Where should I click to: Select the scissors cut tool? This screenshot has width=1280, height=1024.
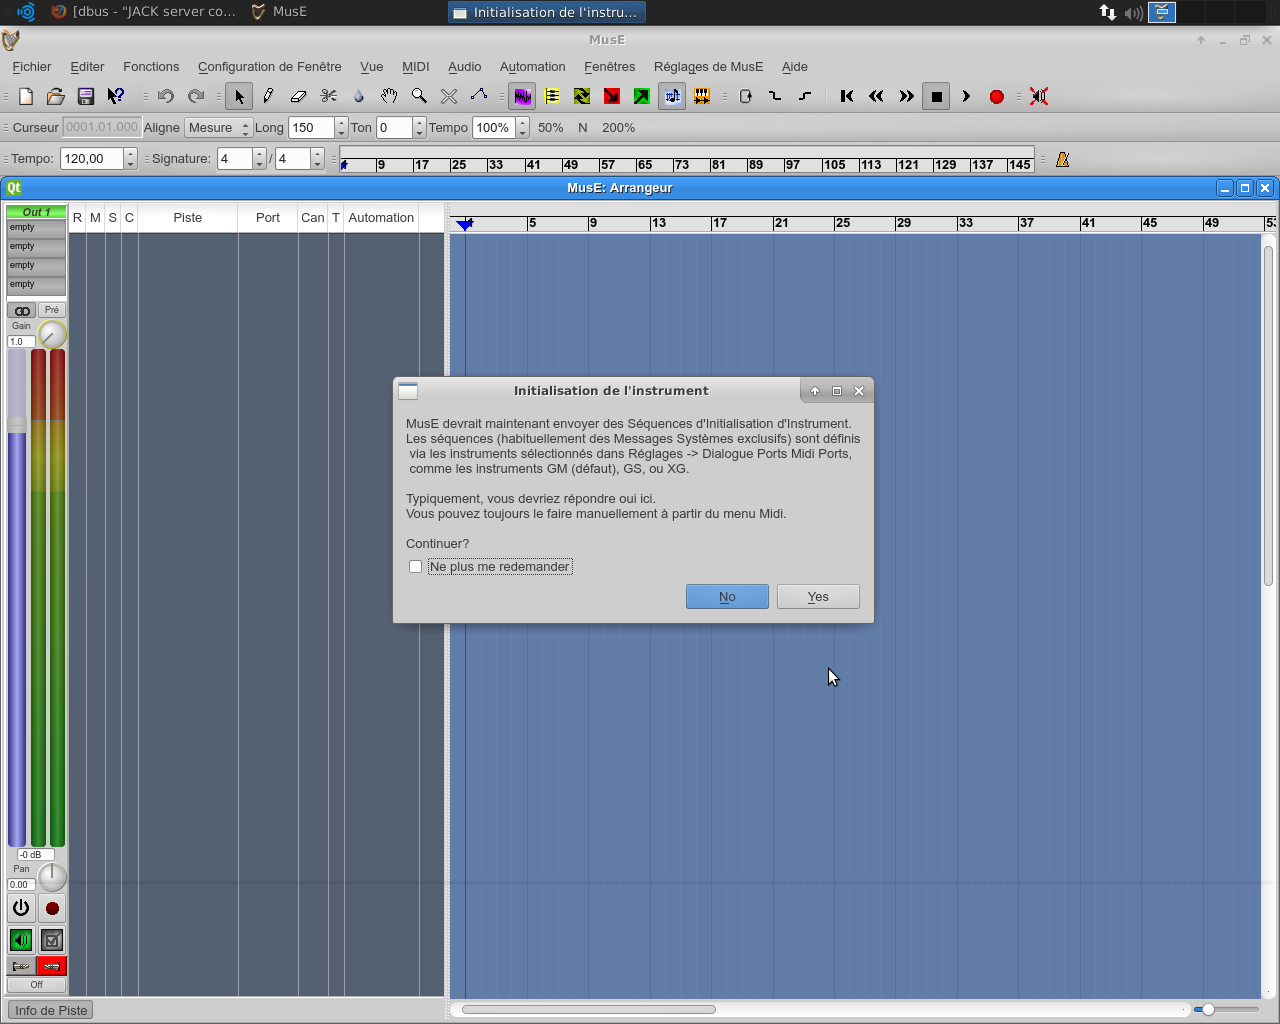(328, 96)
